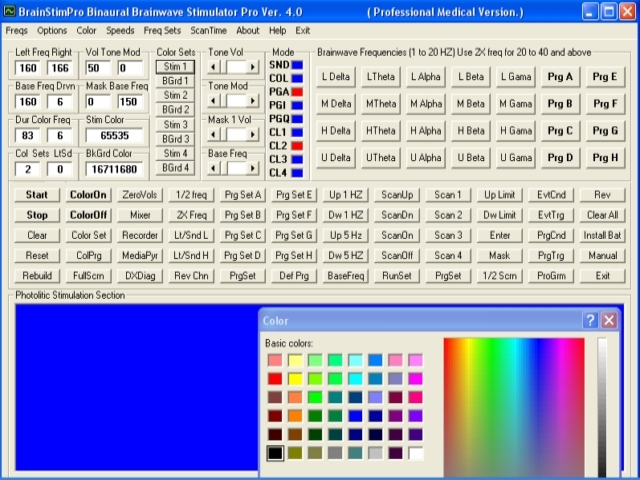Click the Mask Base Freq field showing 150
Viewport: 640px width, 480px height.
130,102
